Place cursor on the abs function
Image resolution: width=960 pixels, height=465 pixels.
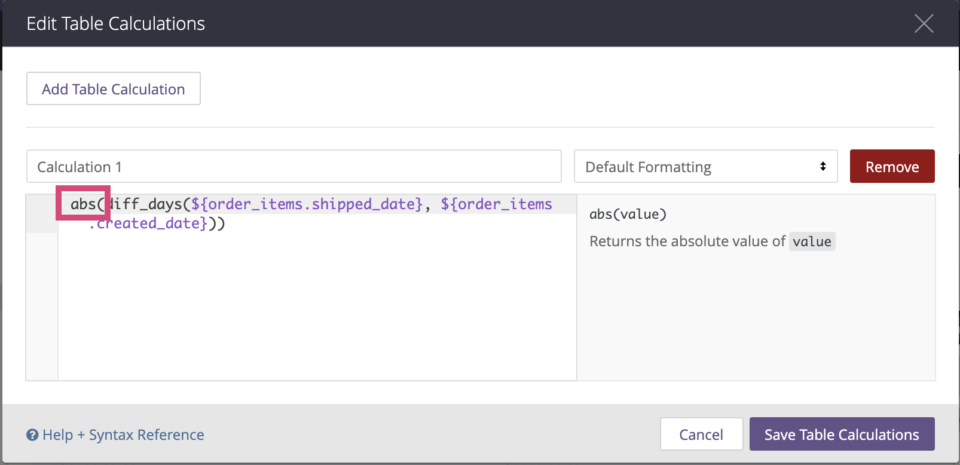(82, 204)
